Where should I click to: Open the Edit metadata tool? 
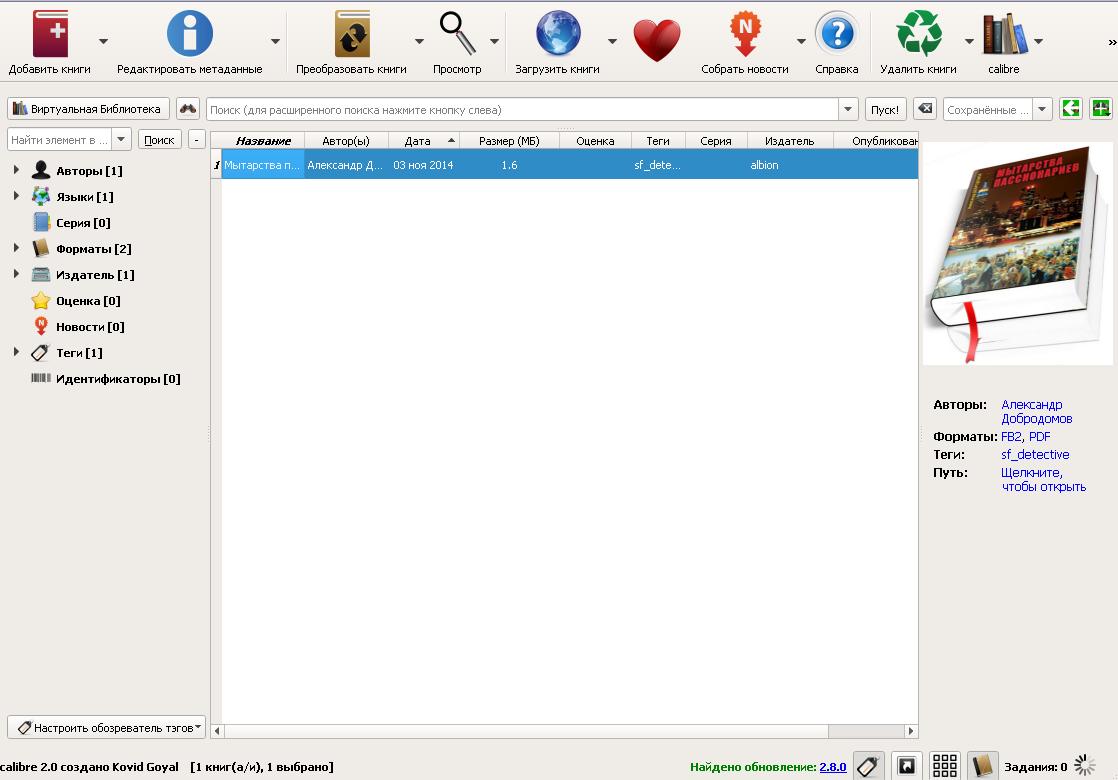pos(189,35)
